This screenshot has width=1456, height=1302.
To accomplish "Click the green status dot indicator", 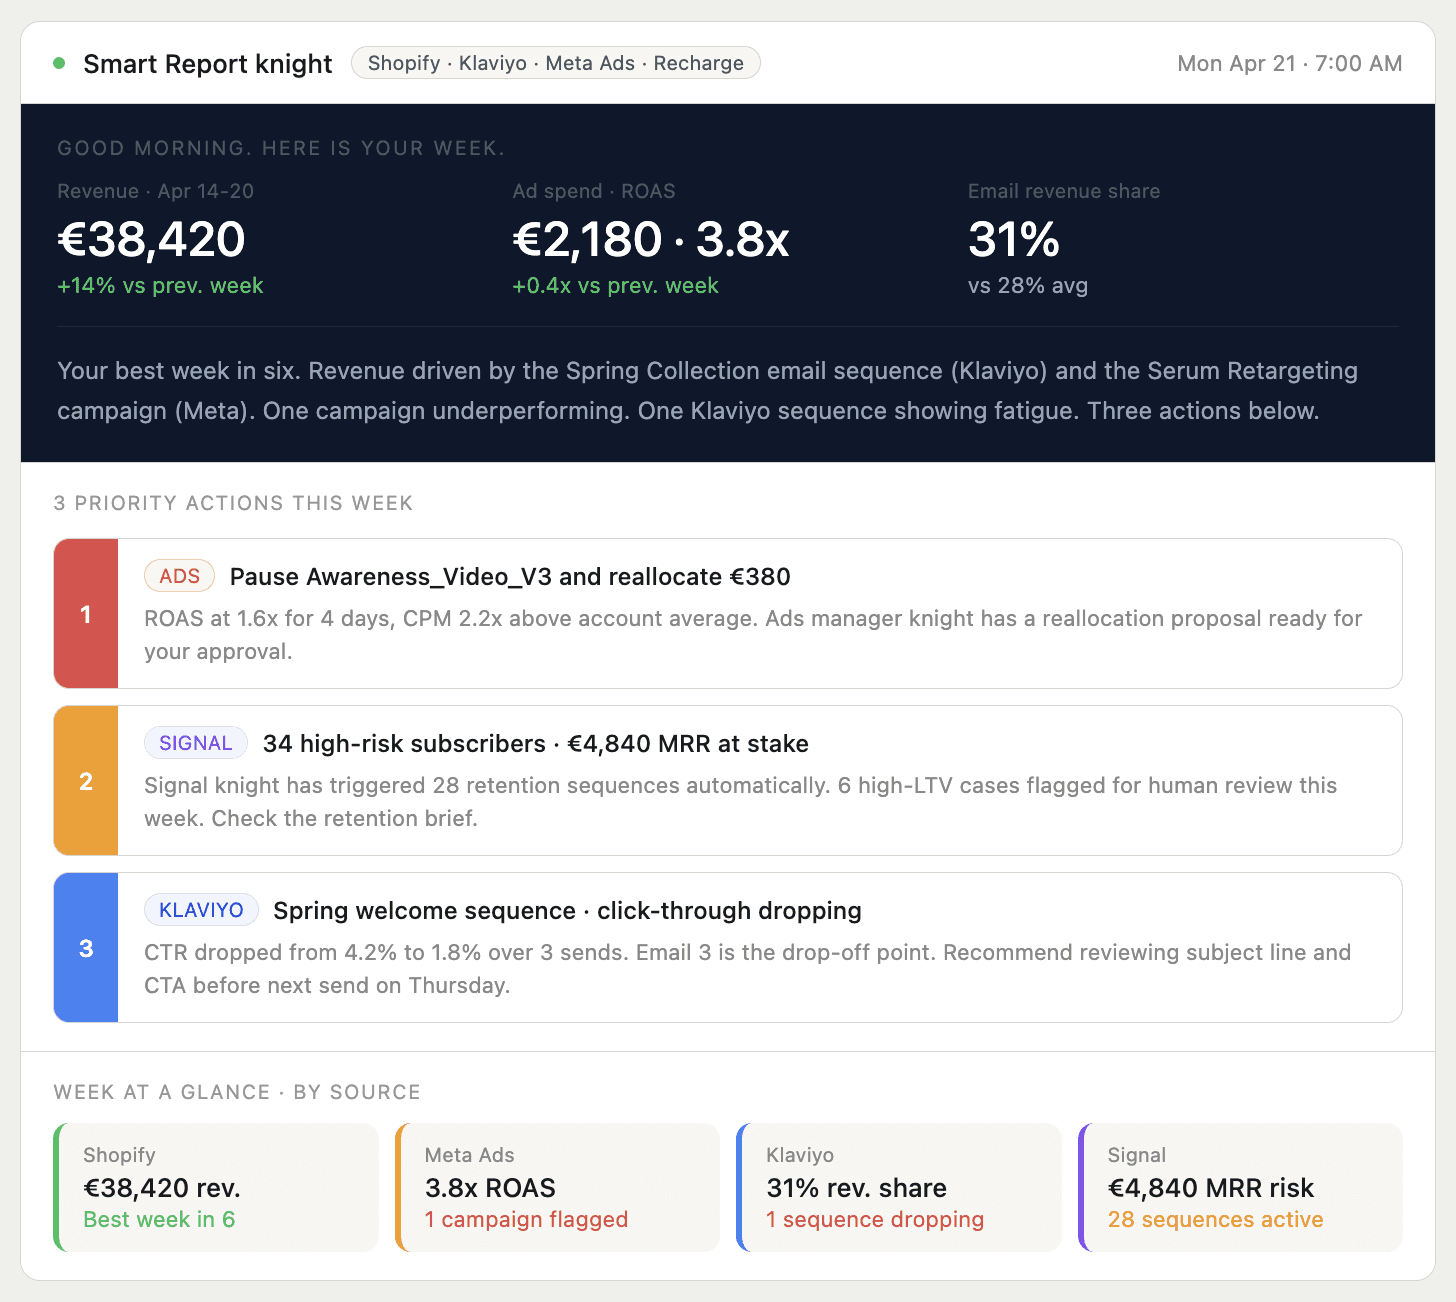I will [59, 63].
